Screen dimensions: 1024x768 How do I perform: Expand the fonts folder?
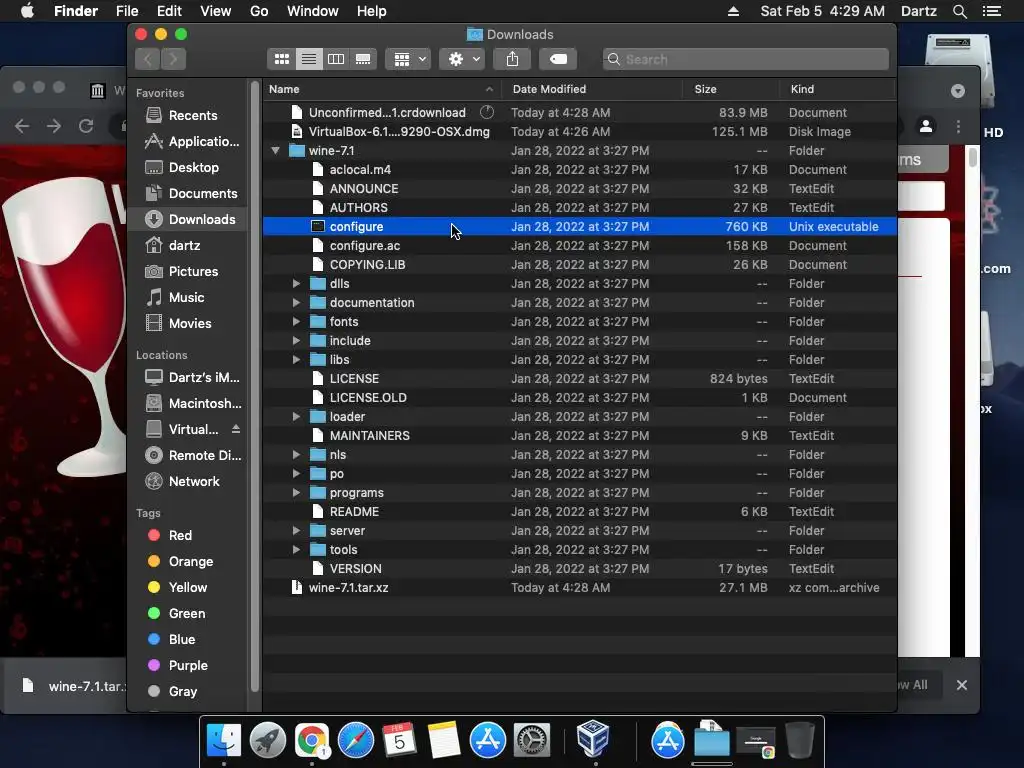pyautogui.click(x=296, y=322)
